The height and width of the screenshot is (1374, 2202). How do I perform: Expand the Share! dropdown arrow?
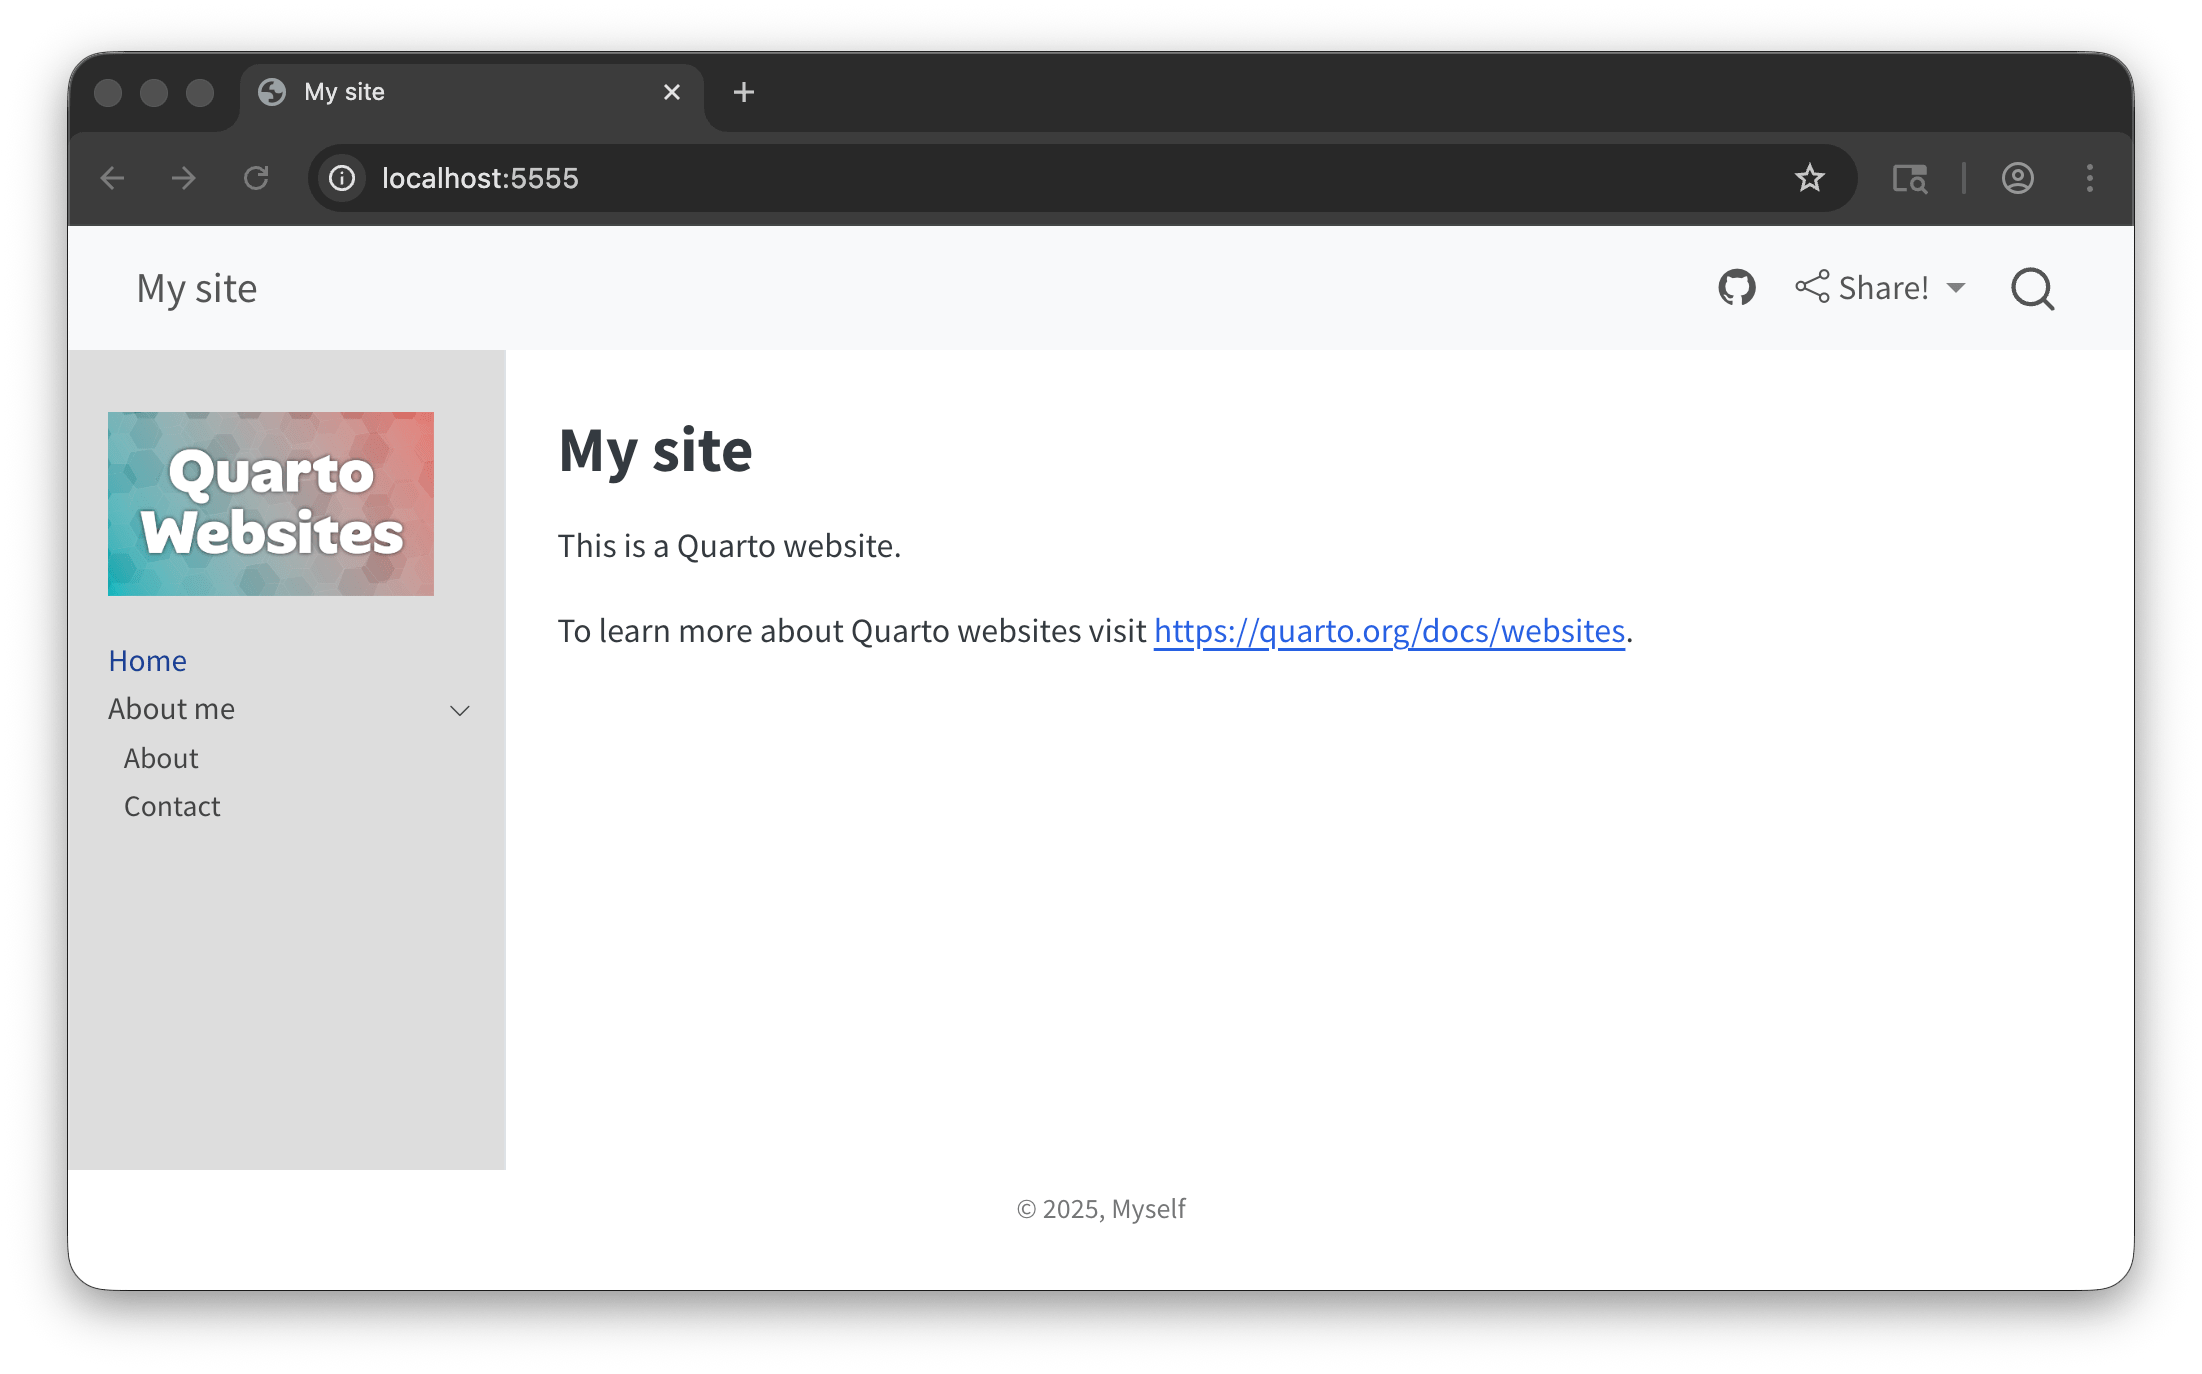1956,288
